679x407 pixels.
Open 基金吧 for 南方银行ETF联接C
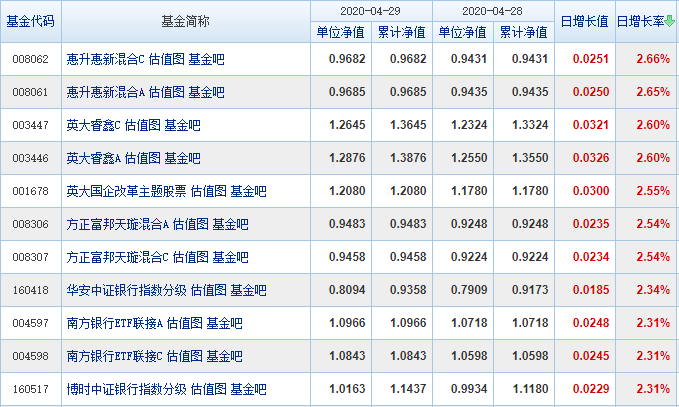[224, 356]
